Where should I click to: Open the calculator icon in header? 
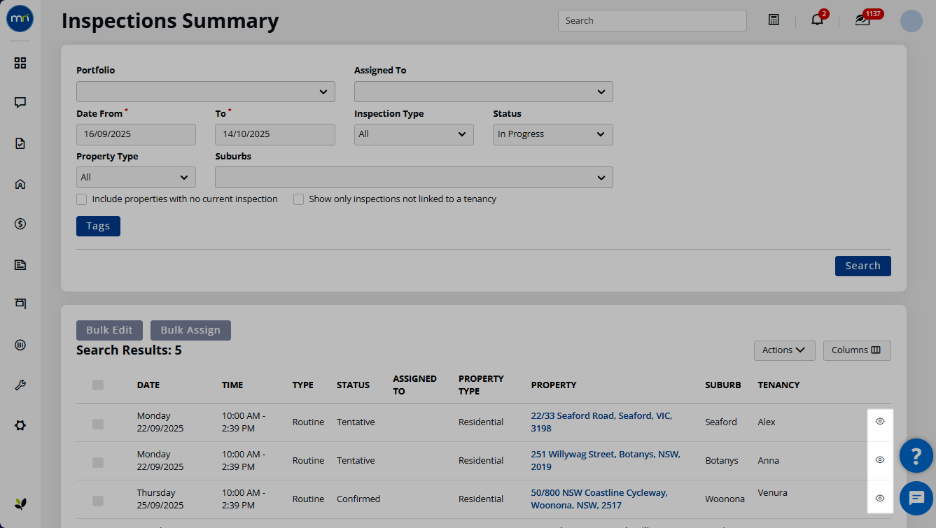click(x=774, y=20)
